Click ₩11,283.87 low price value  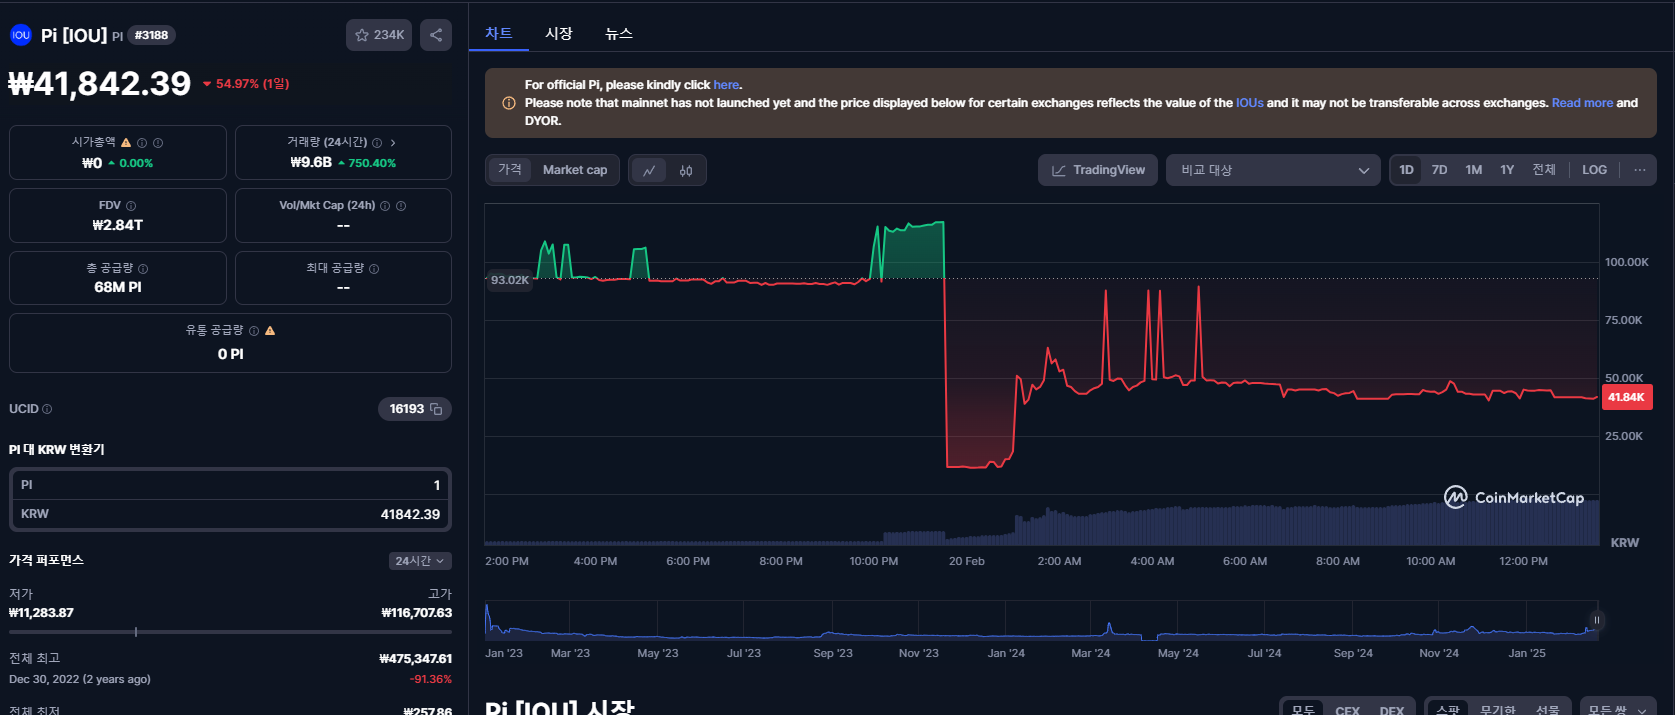pyautogui.click(x=41, y=613)
